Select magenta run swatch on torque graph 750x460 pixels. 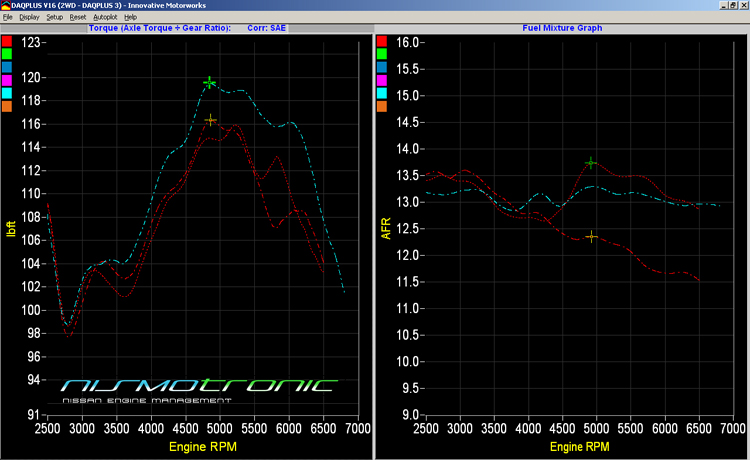pyautogui.click(x=7, y=80)
